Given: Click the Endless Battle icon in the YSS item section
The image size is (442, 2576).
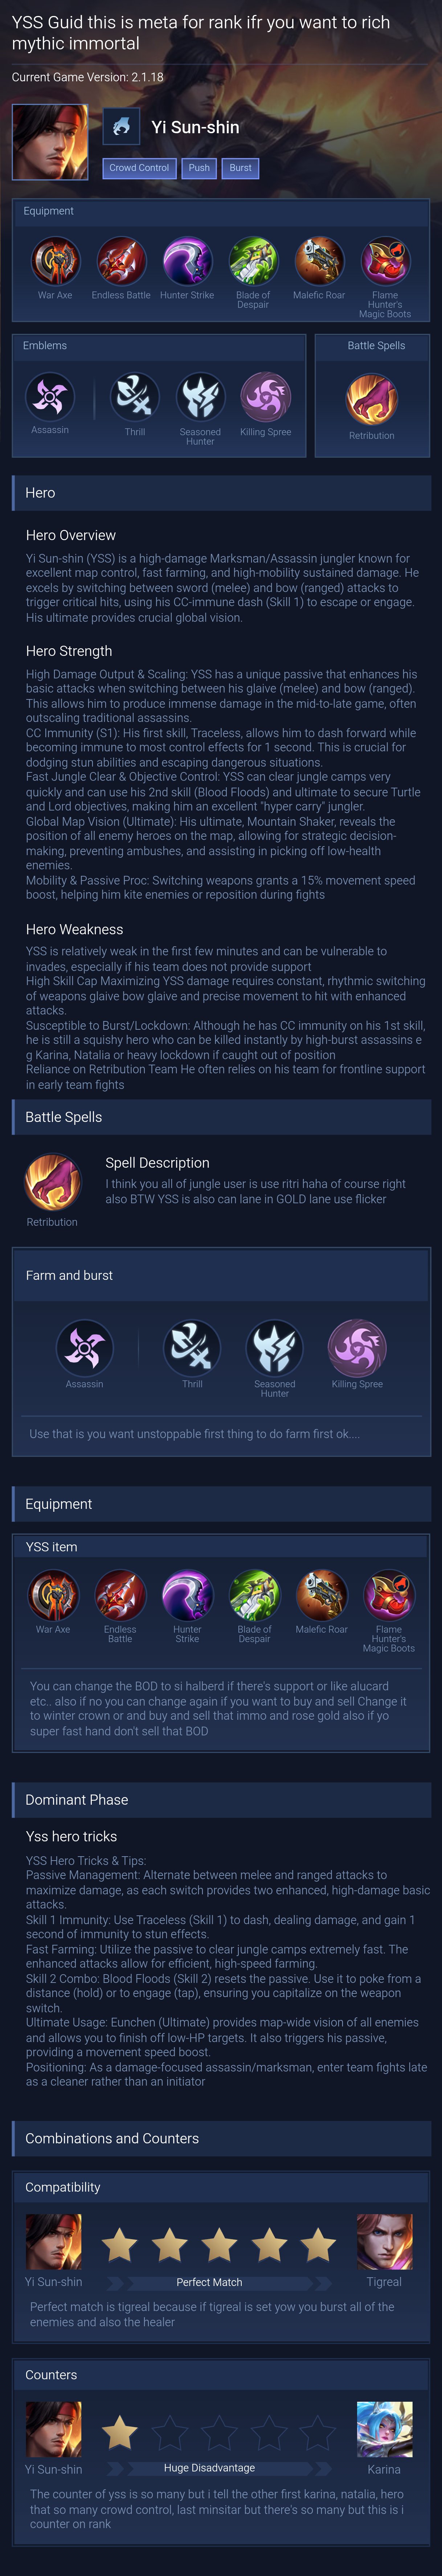Looking at the screenshot, I should tap(120, 1596).
